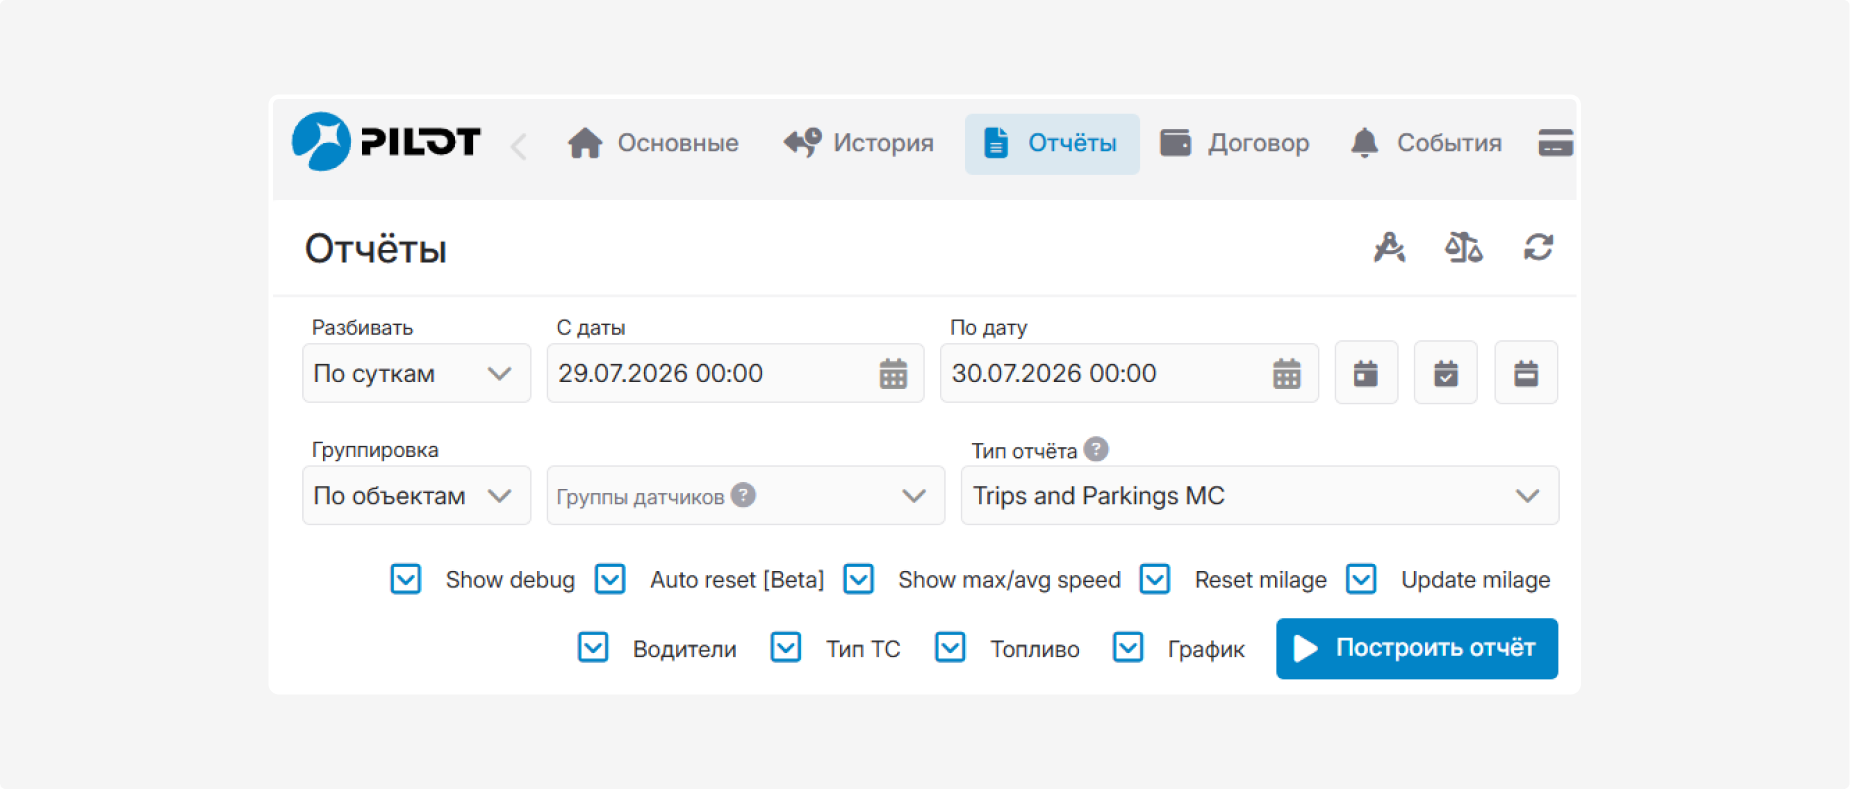Click the Построить отчёт button
This screenshot has width=1850, height=789.
coord(1417,648)
